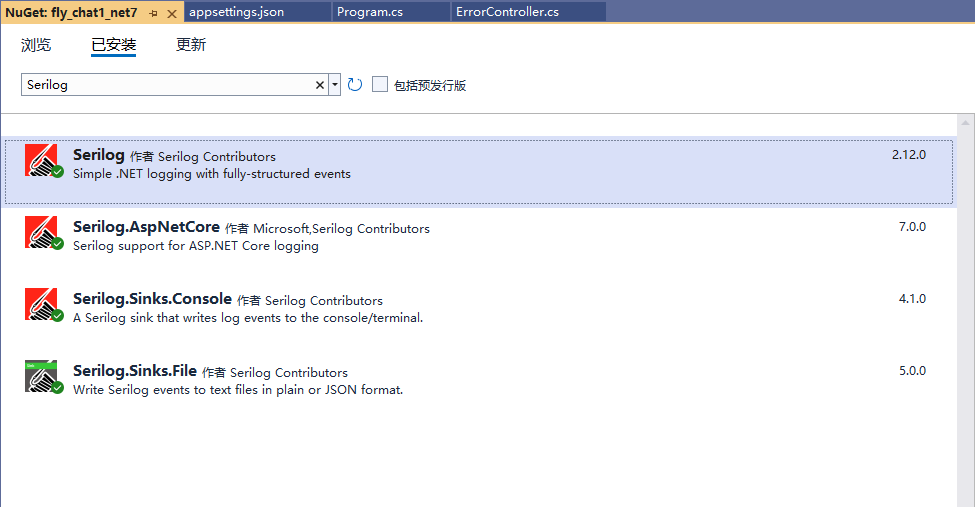Open the 更新 tab
The width and height of the screenshot is (975, 507).
click(x=191, y=45)
